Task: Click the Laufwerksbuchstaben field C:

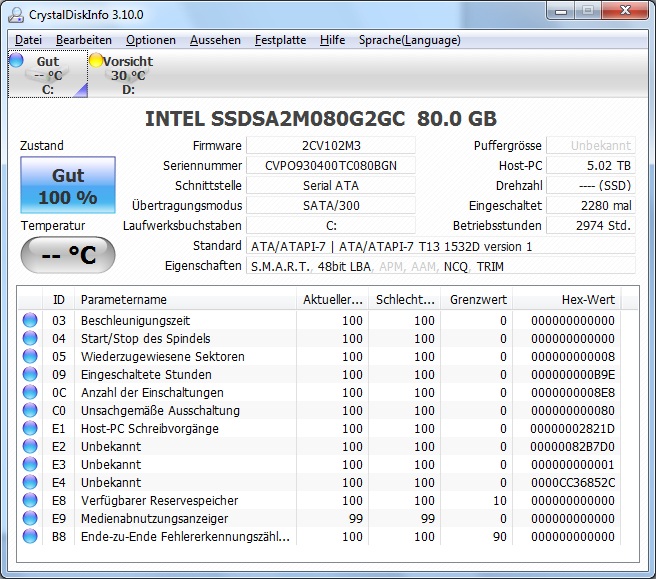Action: coord(331,226)
